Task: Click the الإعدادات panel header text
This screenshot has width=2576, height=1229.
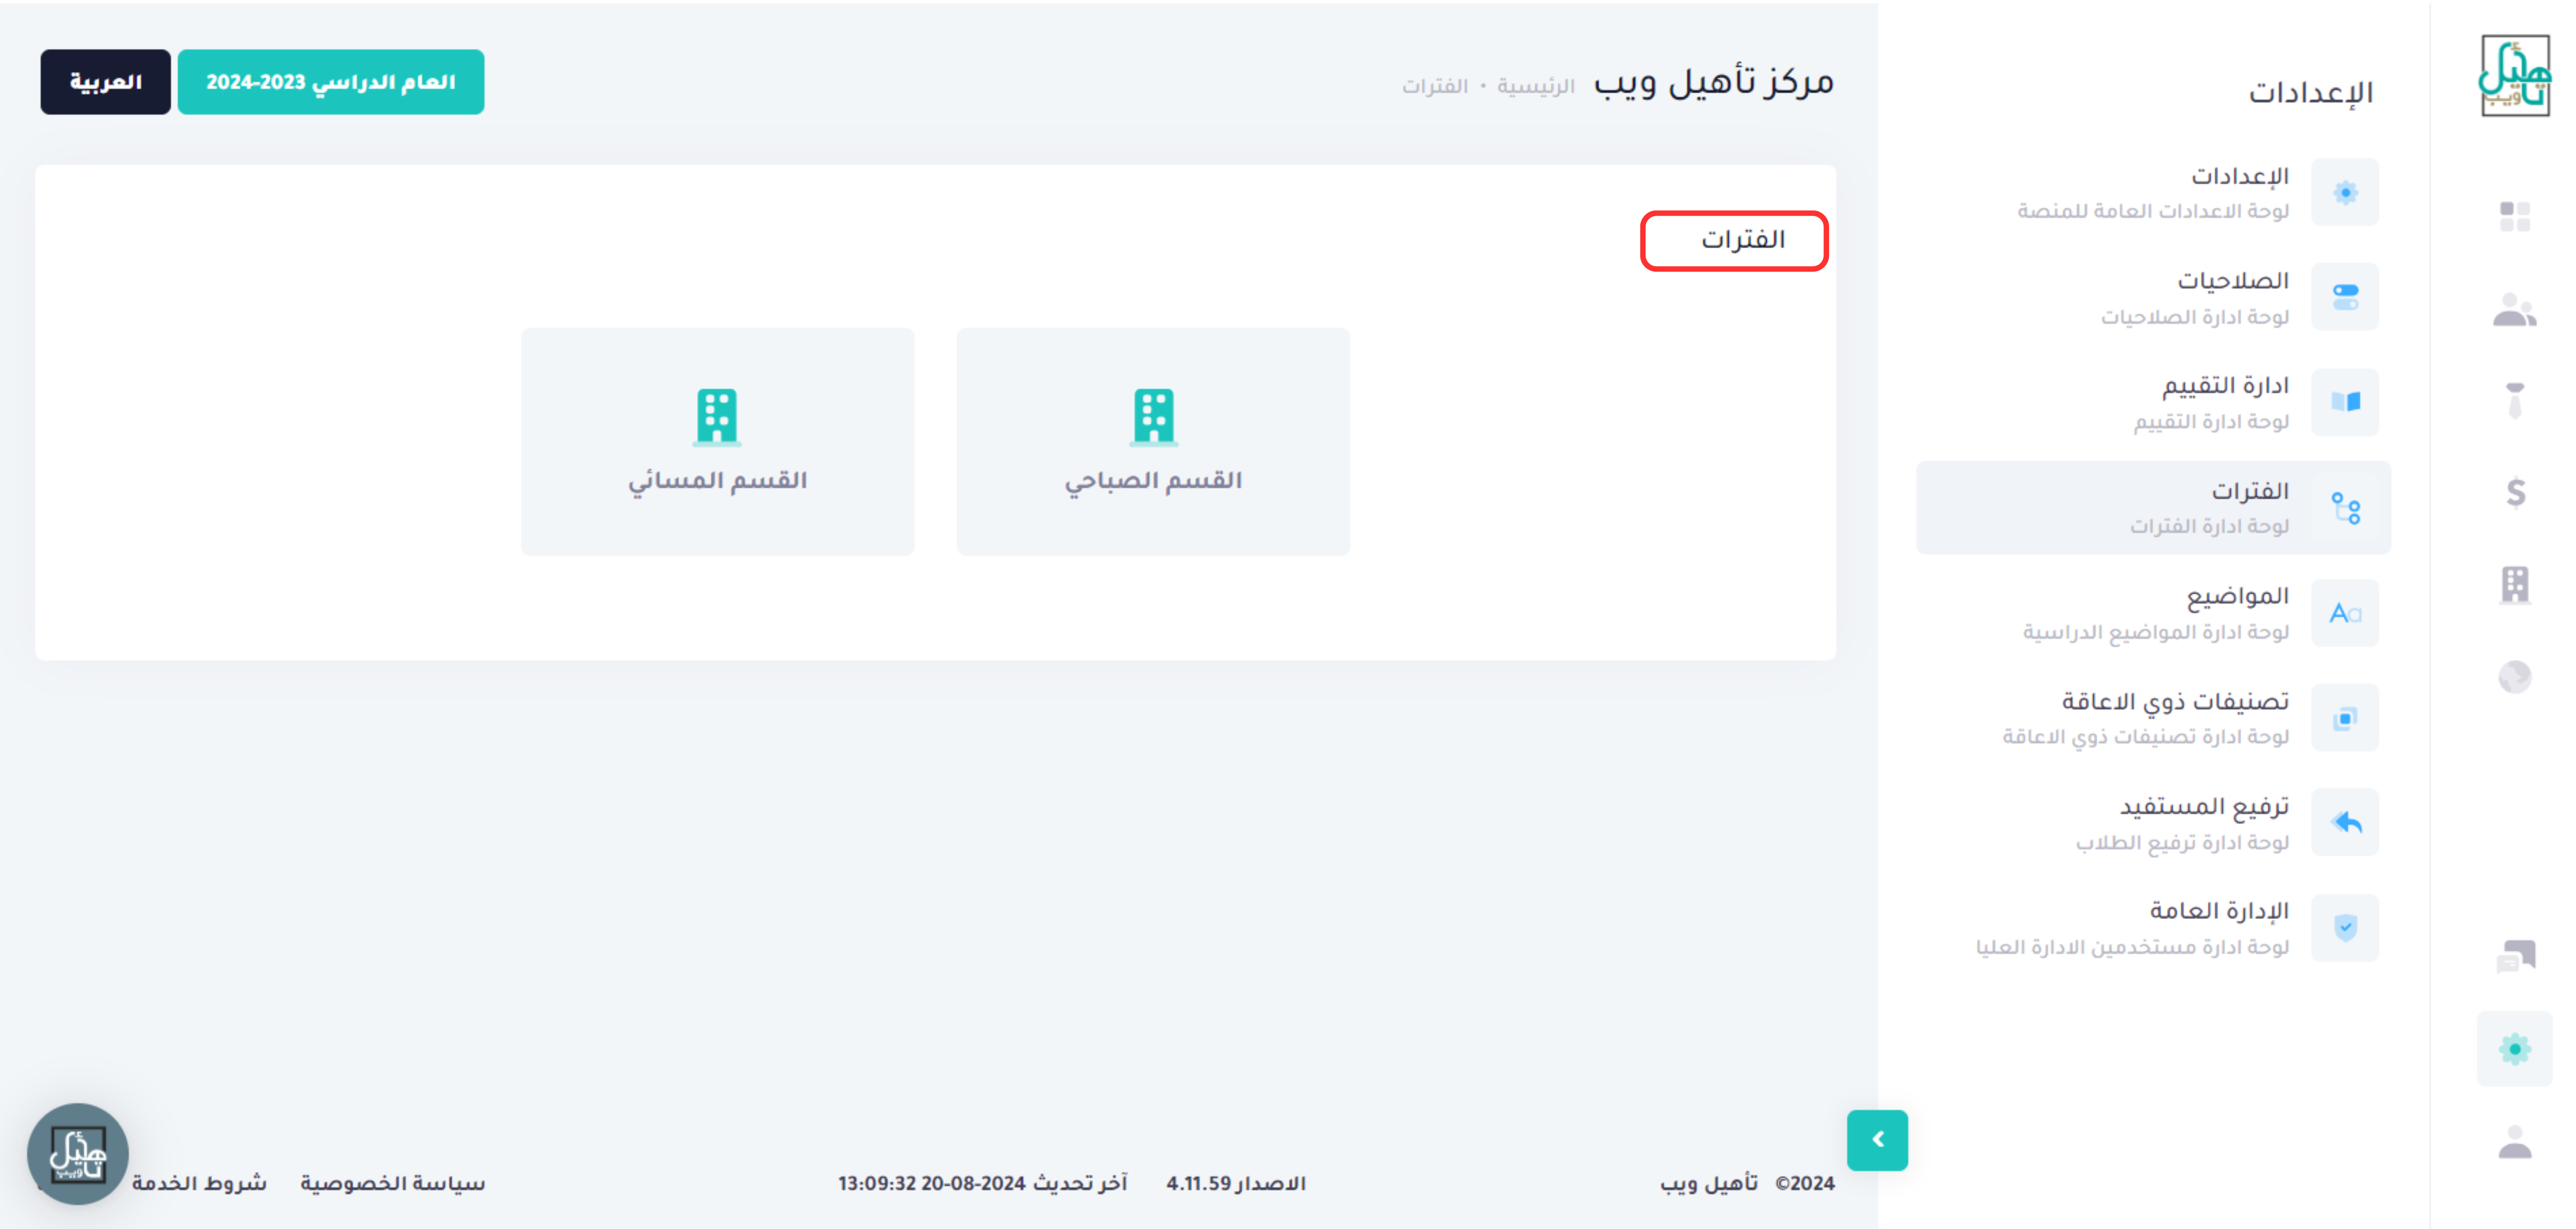Action: (2311, 93)
